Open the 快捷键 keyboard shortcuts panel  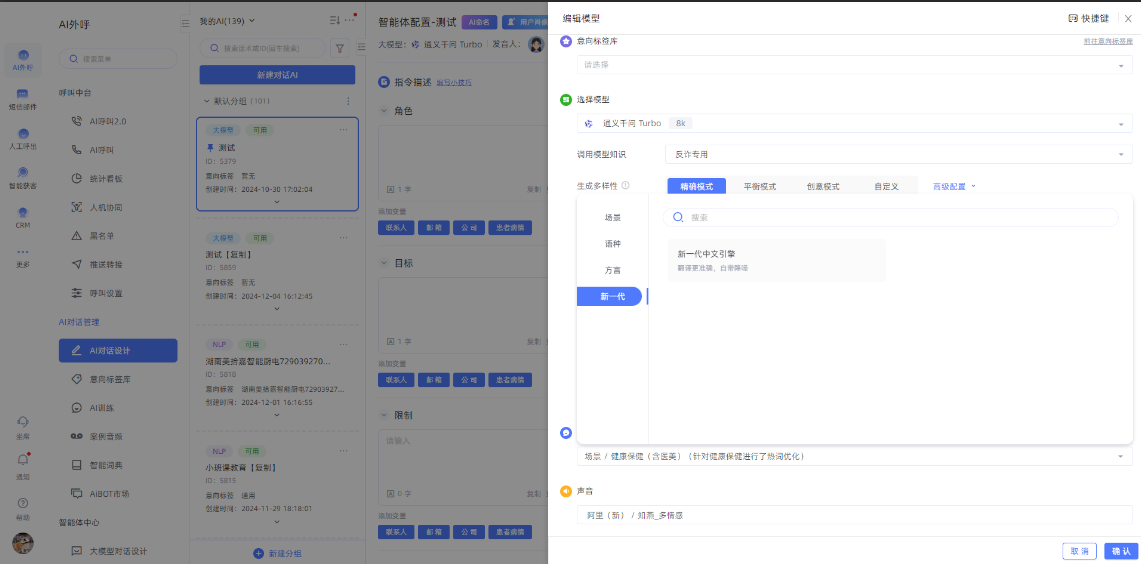coord(1088,18)
